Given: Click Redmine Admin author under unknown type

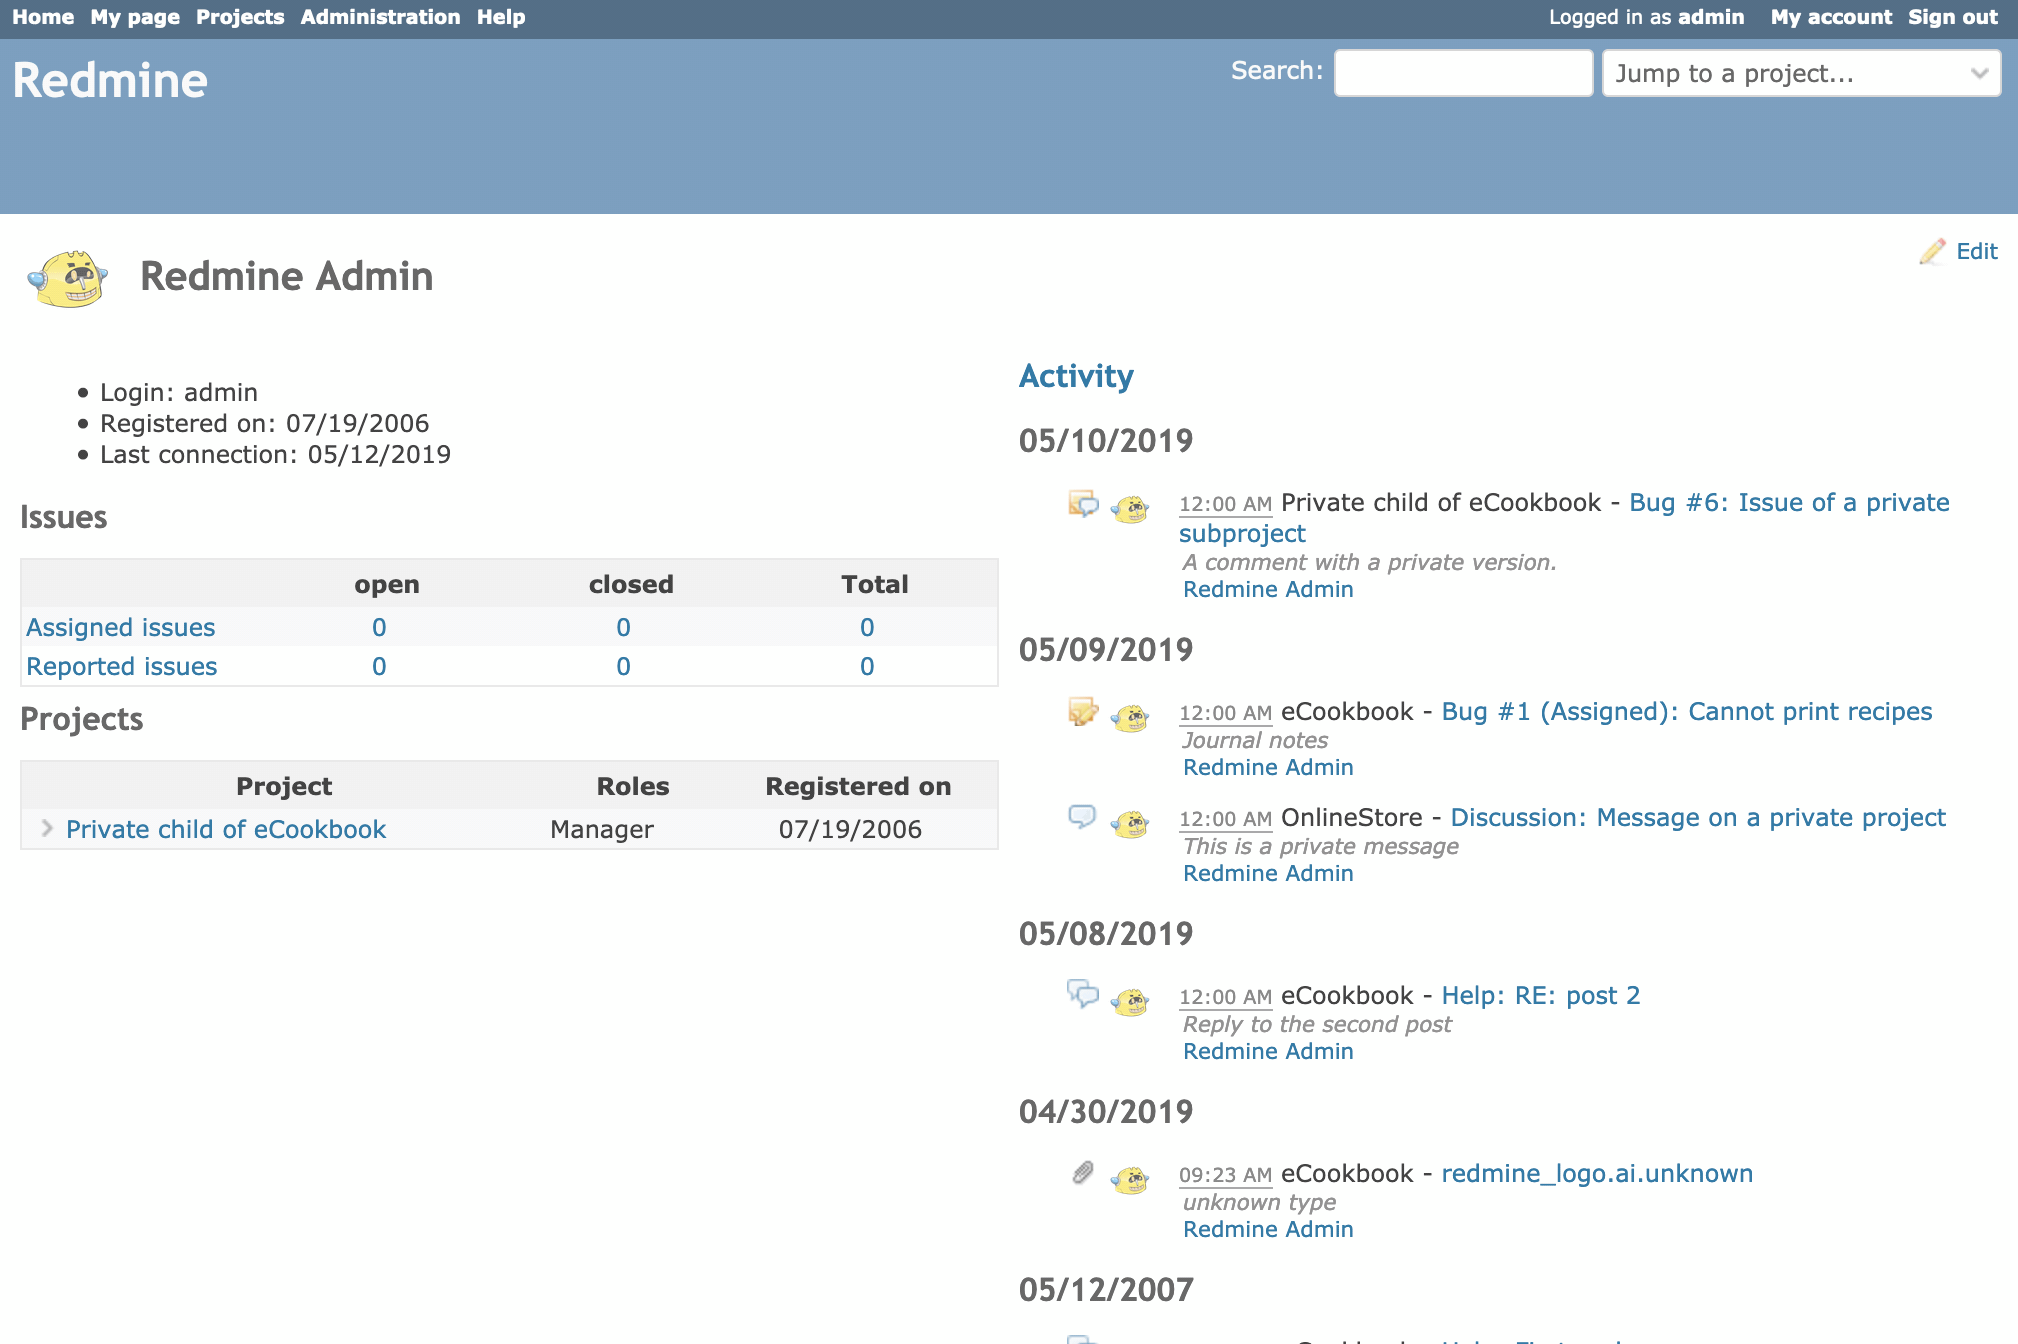Looking at the screenshot, I should [1268, 1229].
